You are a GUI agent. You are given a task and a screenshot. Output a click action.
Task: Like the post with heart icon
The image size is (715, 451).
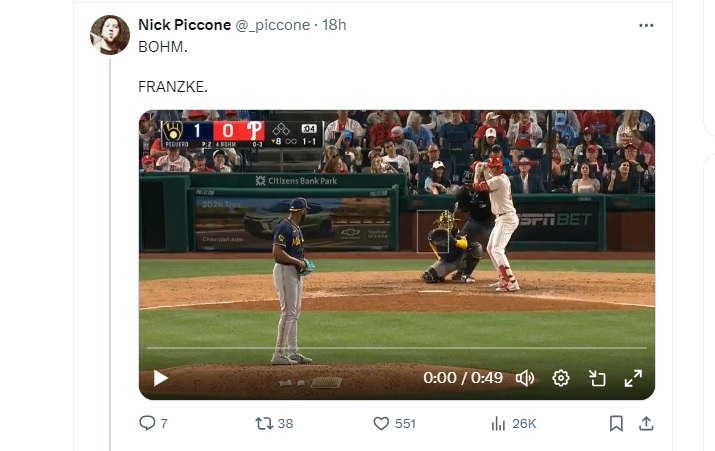pos(381,423)
